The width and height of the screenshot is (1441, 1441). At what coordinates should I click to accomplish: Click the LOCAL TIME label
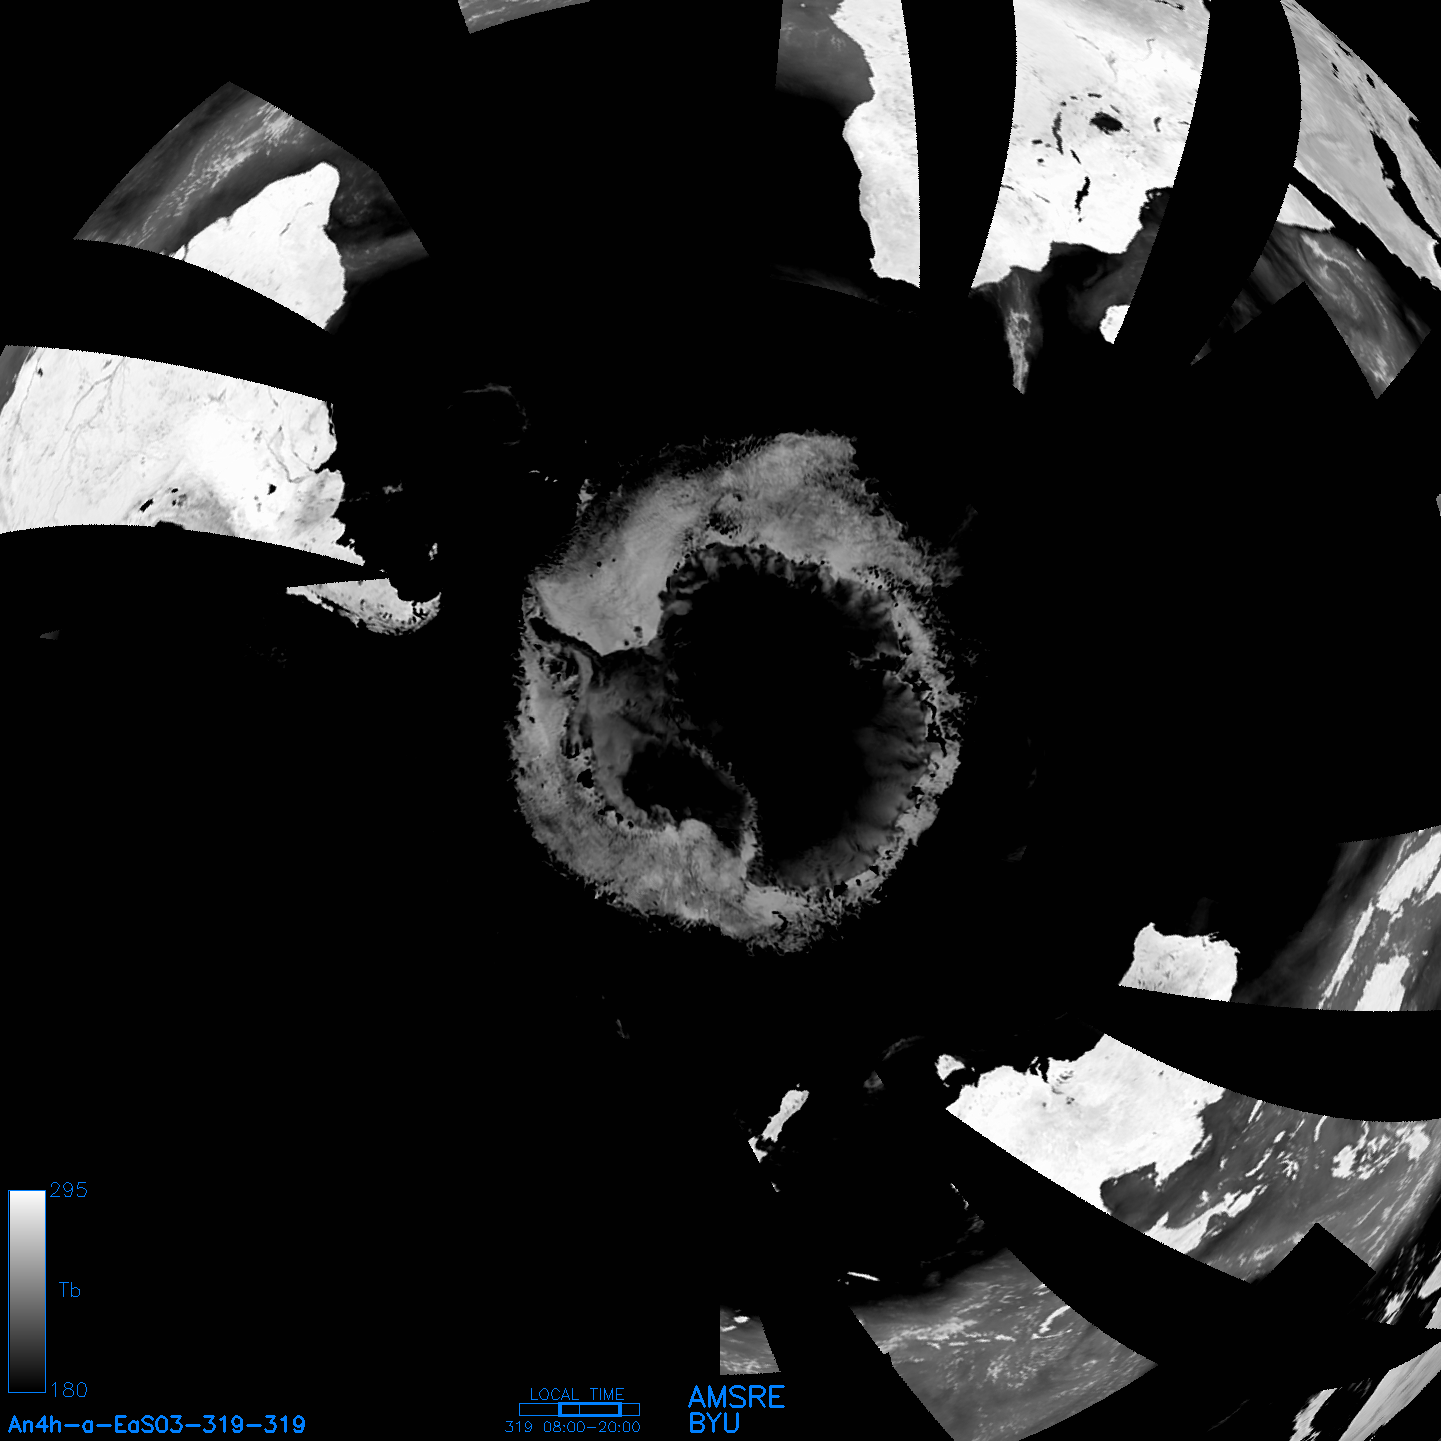[x=577, y=1394]
